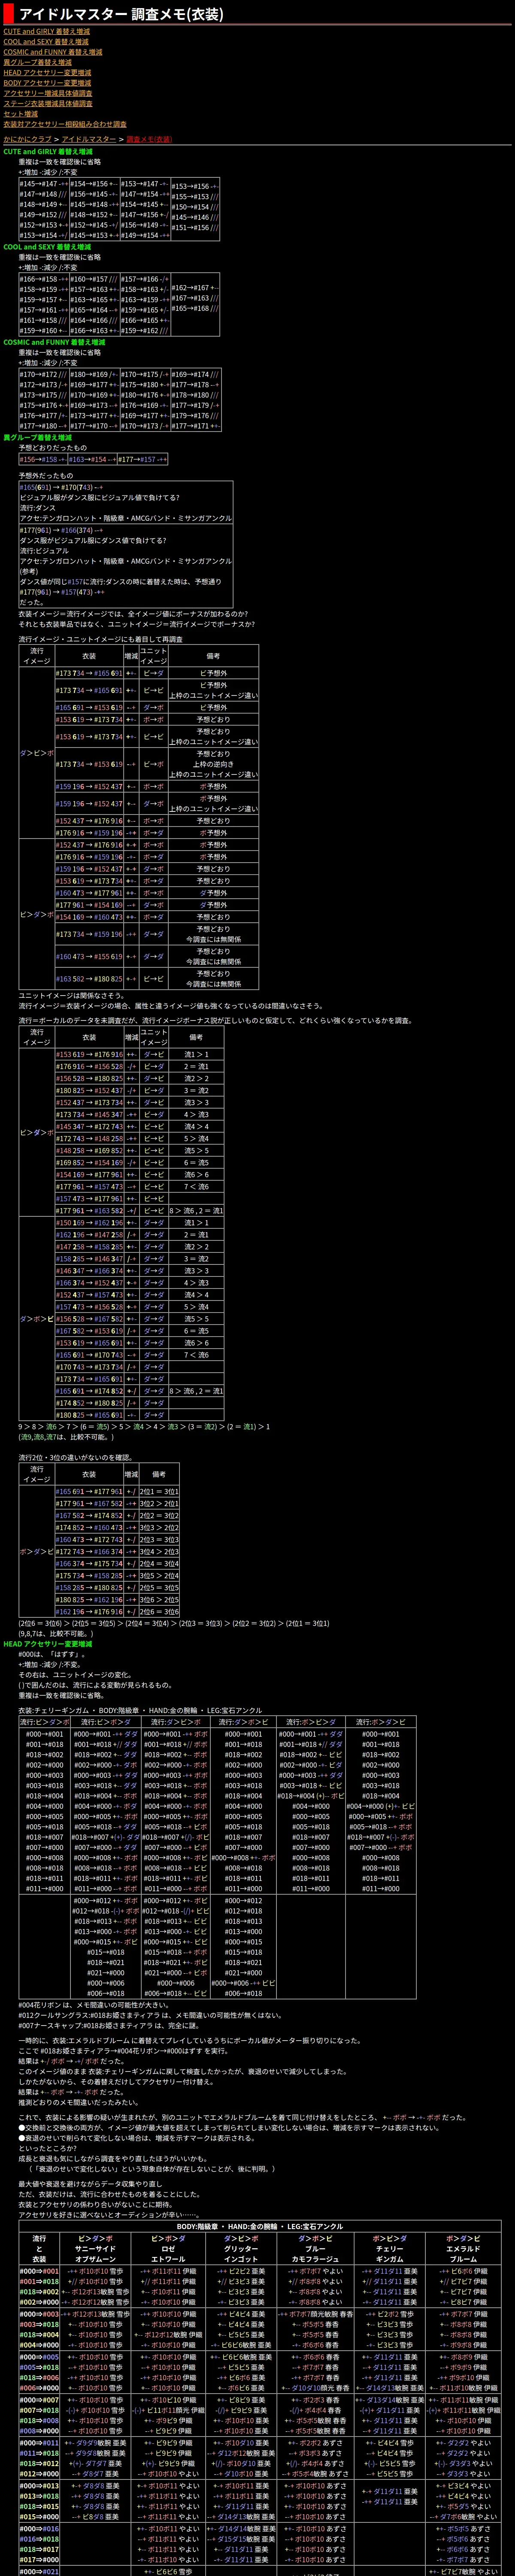Image resolution: width=515 pixels, height=2576 pixels.
Task: Open the 'COOL and SEXY 着替え増減' contents link
Action: pyautogui.click(x=46, y=42)
